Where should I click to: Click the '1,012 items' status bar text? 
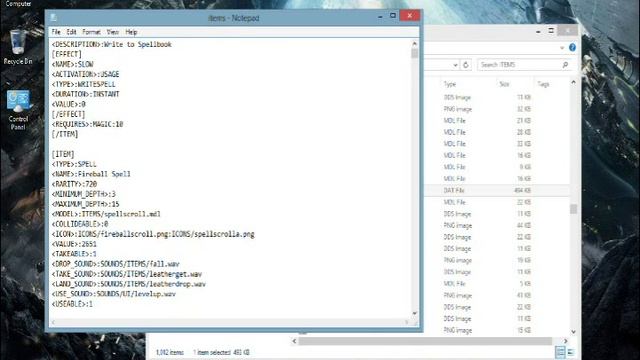pos(169,352)
